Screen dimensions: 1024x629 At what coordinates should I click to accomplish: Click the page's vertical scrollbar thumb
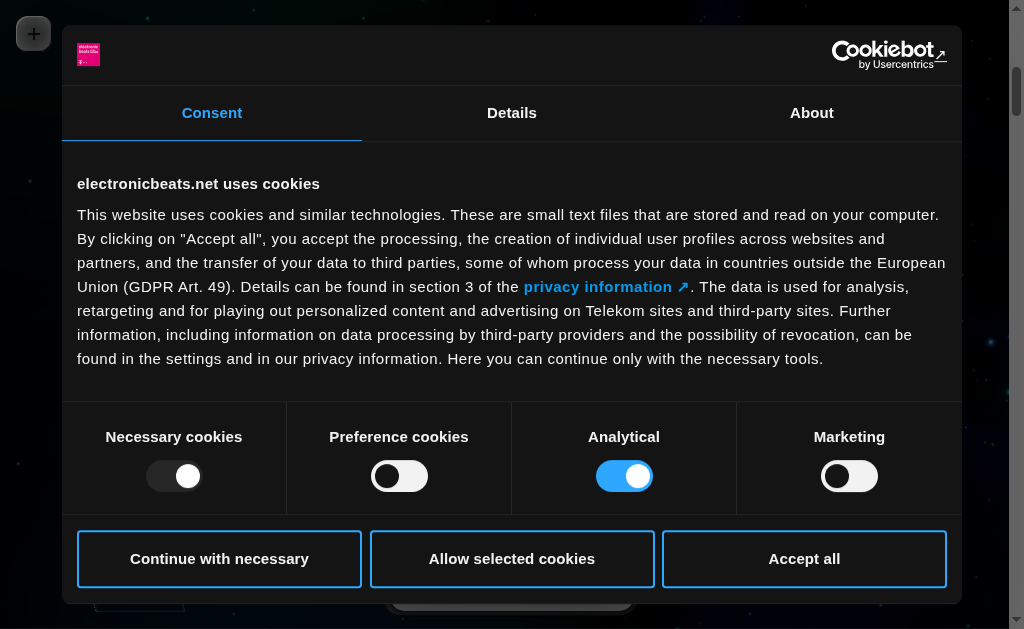coord(1016,91)
